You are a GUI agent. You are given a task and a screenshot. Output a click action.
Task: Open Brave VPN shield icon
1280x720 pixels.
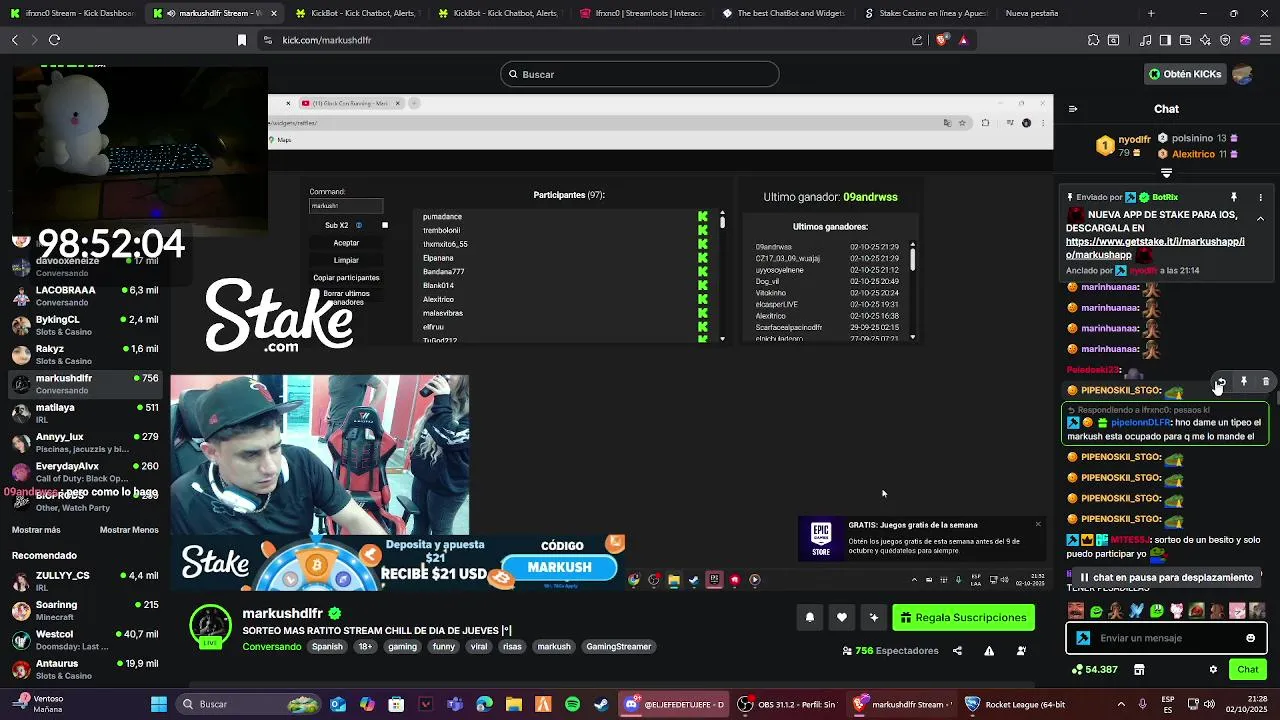(1225, 40)
